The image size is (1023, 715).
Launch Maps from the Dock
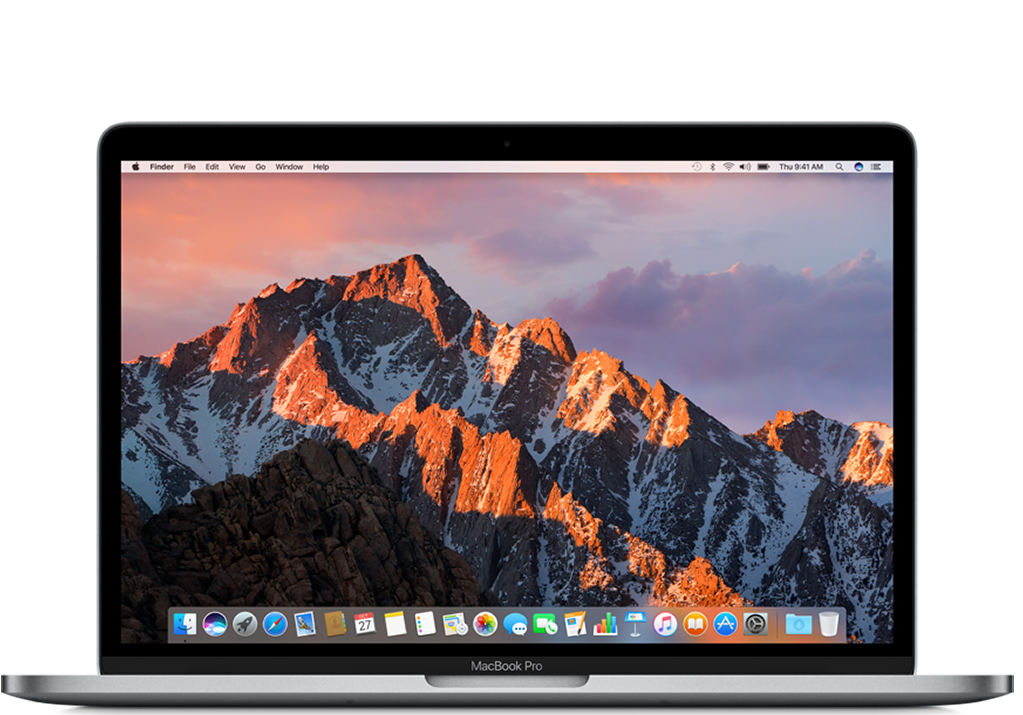click(x=455, y=624)
